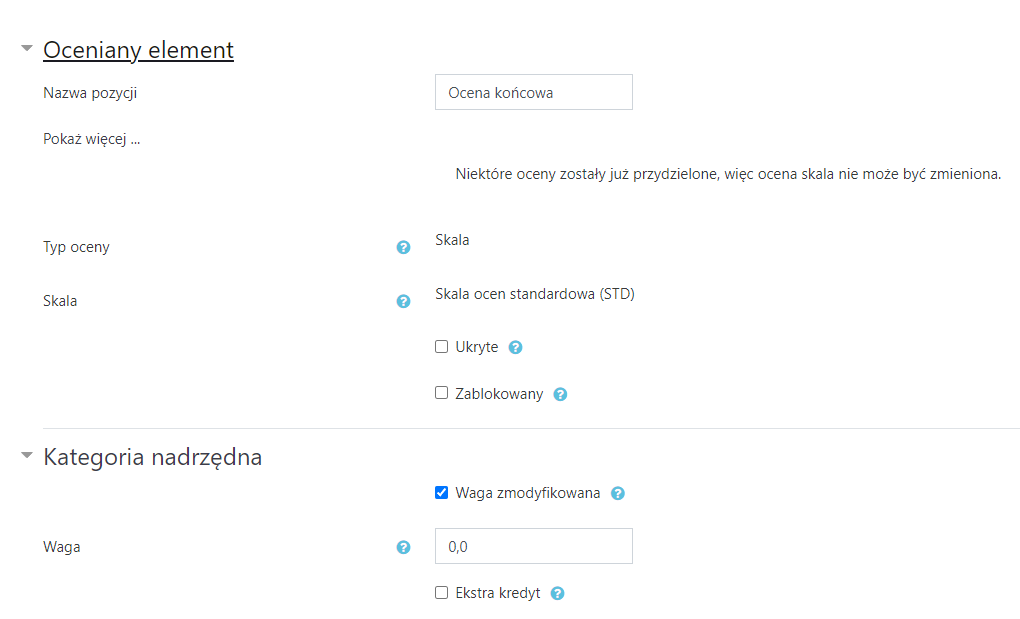Enable the Ukryte checkbox

point(441,347)
